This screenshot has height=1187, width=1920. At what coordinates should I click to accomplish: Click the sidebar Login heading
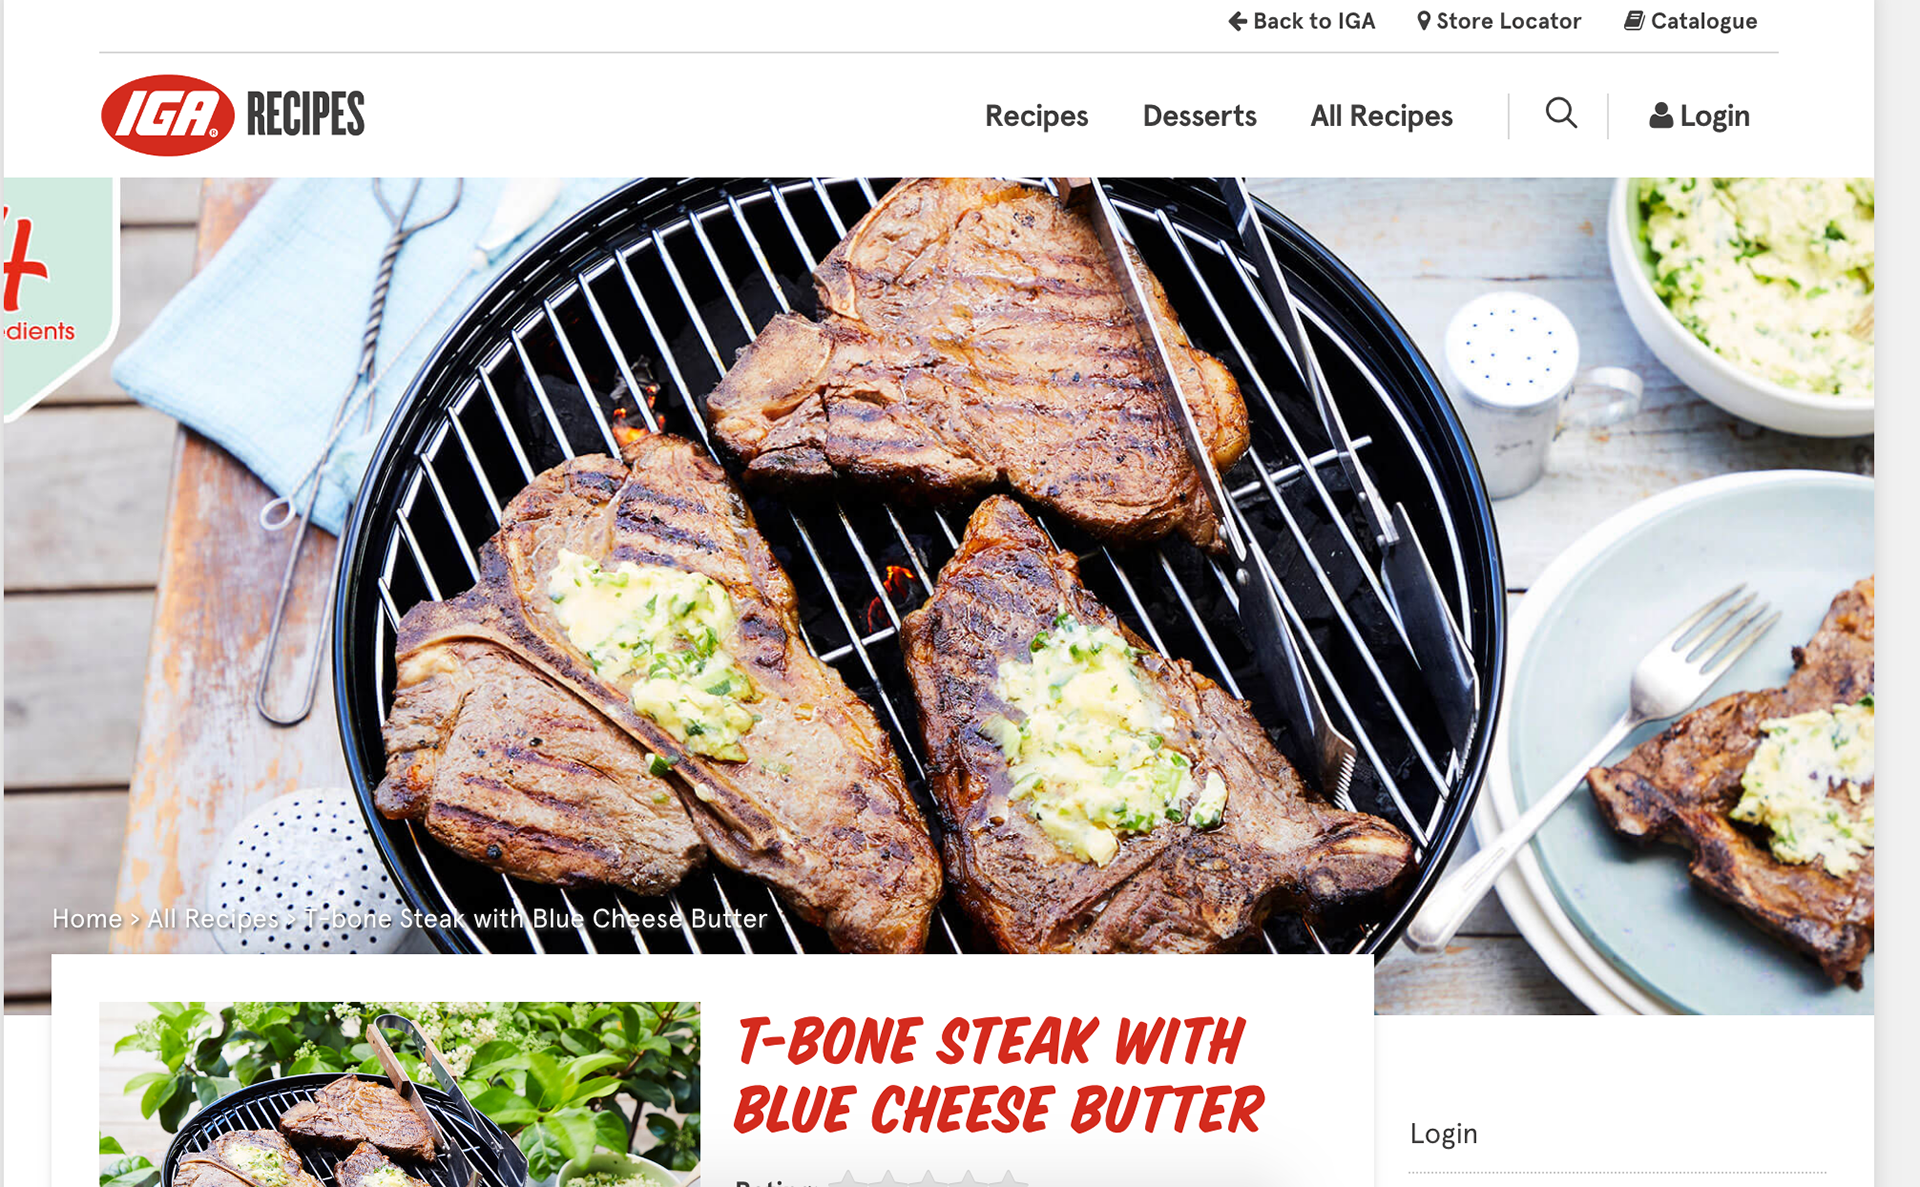click(x=1443, y=1133)
